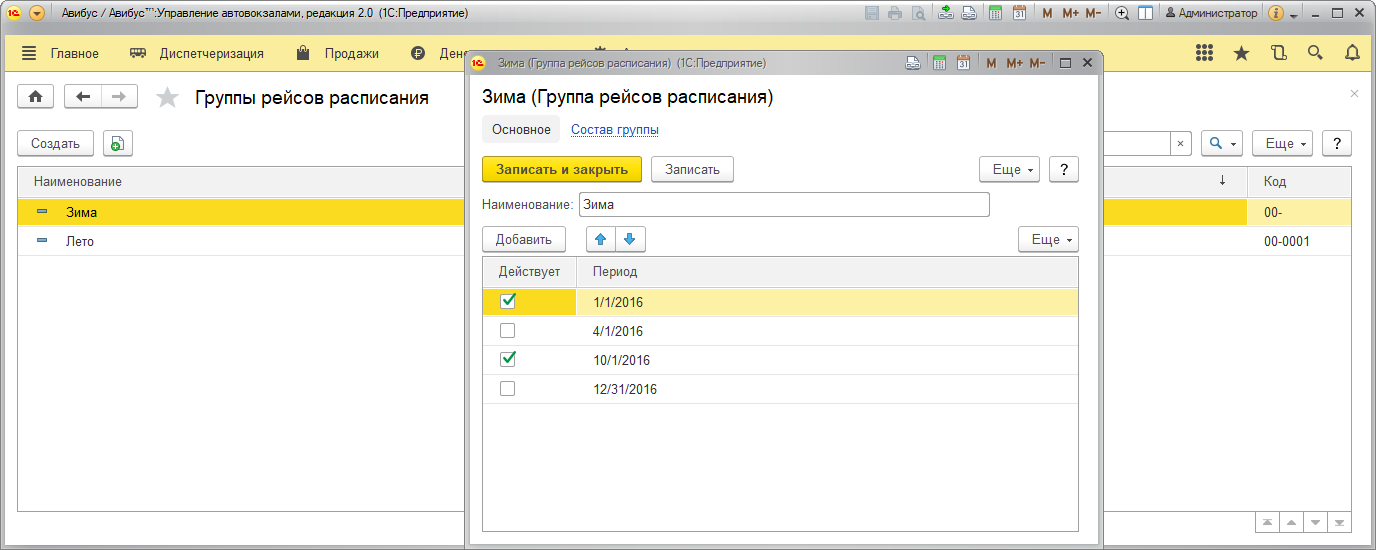Open Еще menu above periods table
This screenshot has height=550, width=1376.
(1048, 240)
